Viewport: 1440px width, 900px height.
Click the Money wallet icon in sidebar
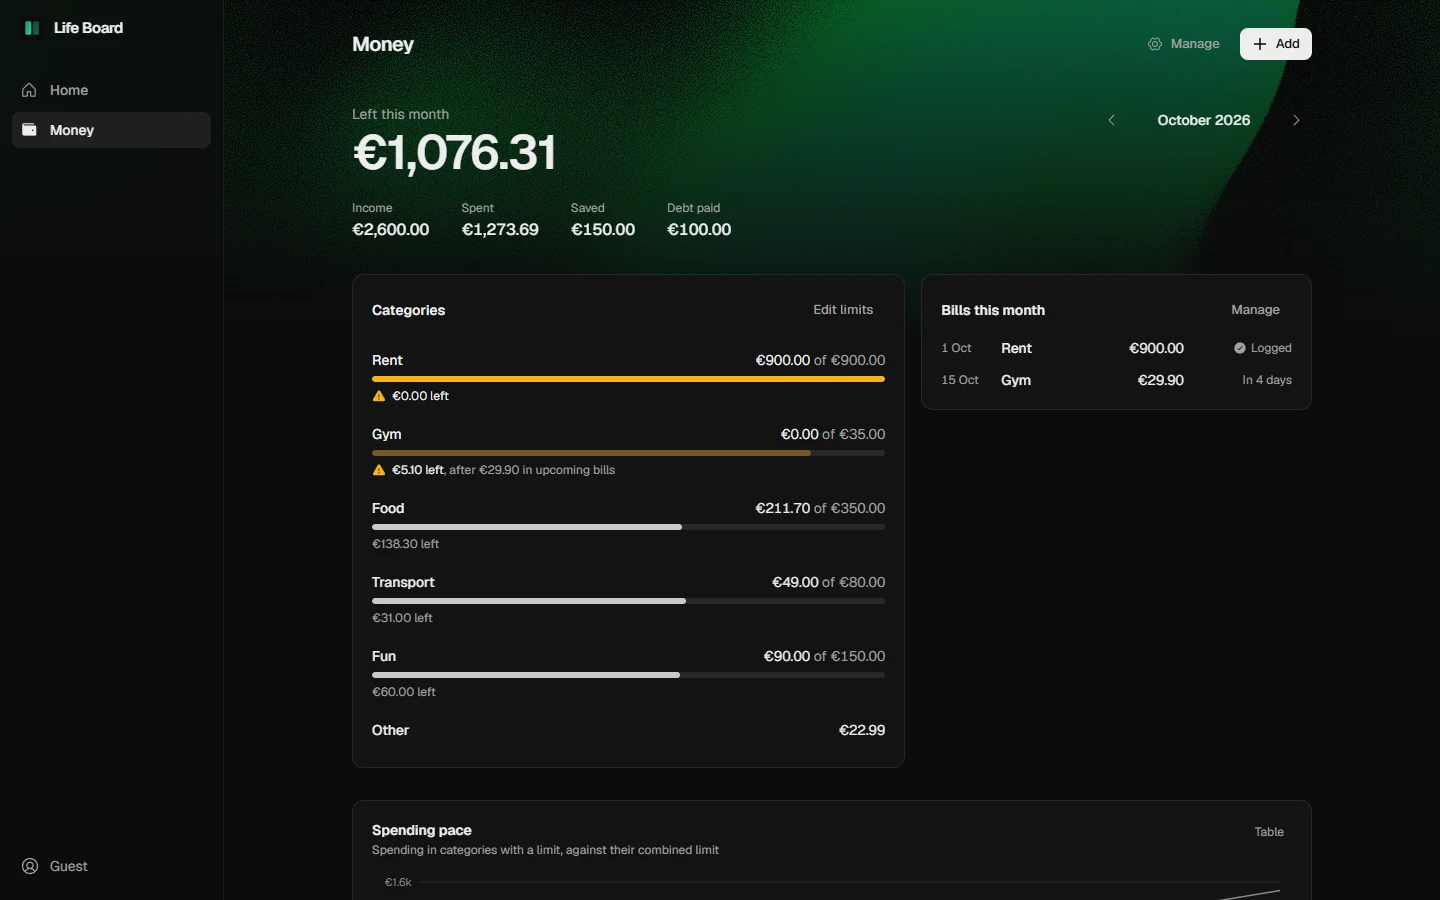coord(29,130)
